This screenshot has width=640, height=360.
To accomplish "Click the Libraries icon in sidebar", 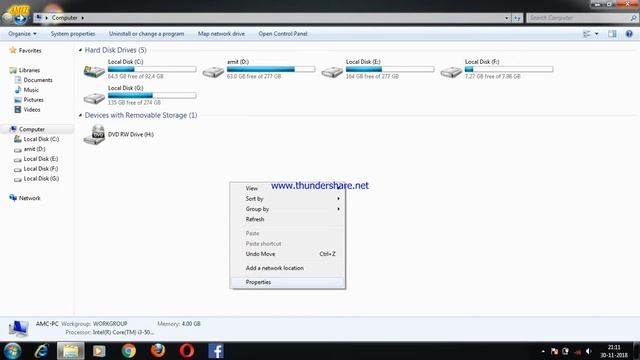I will 13,70.
